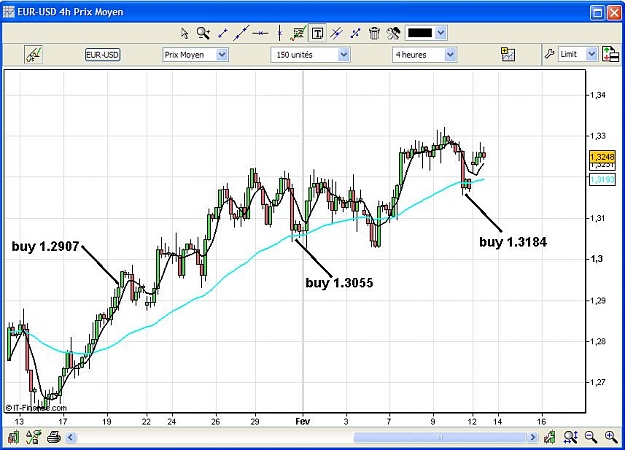Expand the drawing color dropdown arrow
This screenshot has width=625, height=450.
(440, 33)
